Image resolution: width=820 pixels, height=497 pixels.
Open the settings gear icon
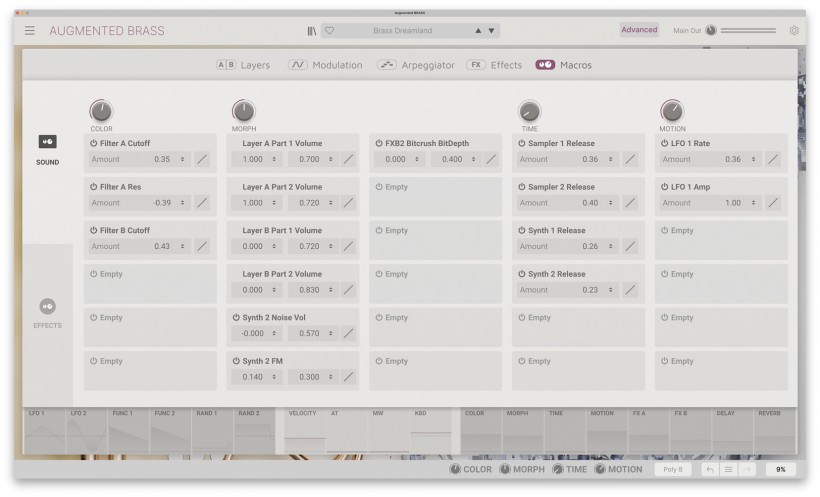point(794,30)
